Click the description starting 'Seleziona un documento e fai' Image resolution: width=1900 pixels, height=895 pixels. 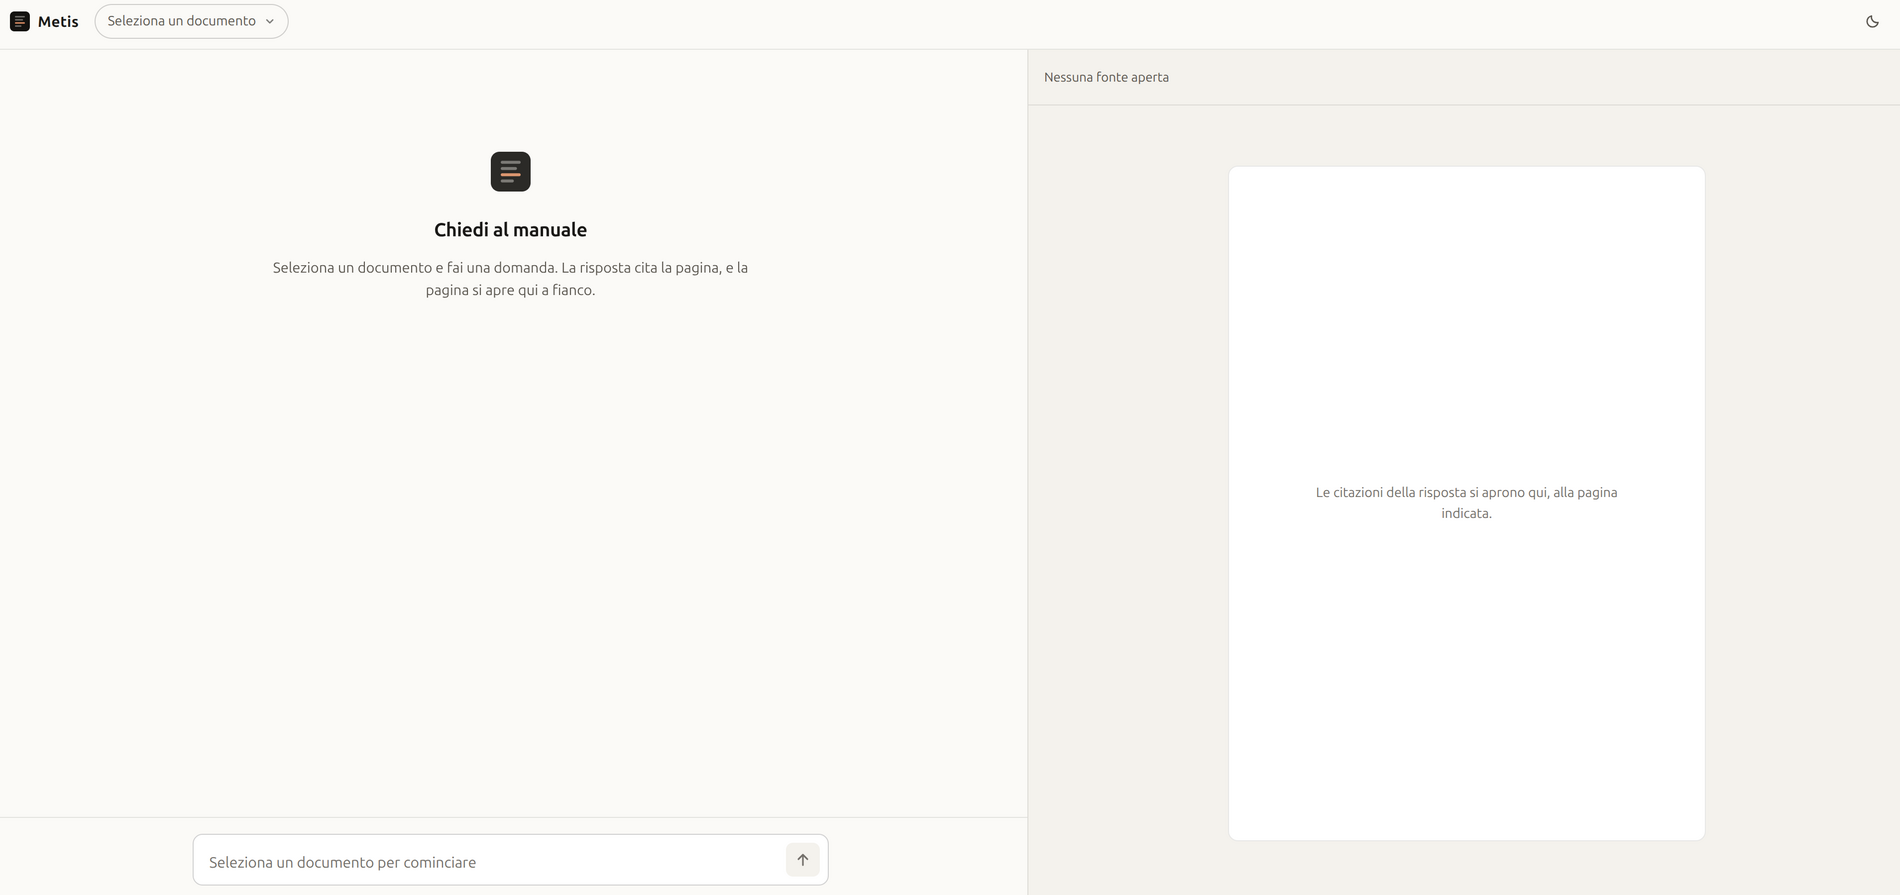coord(511,279)
